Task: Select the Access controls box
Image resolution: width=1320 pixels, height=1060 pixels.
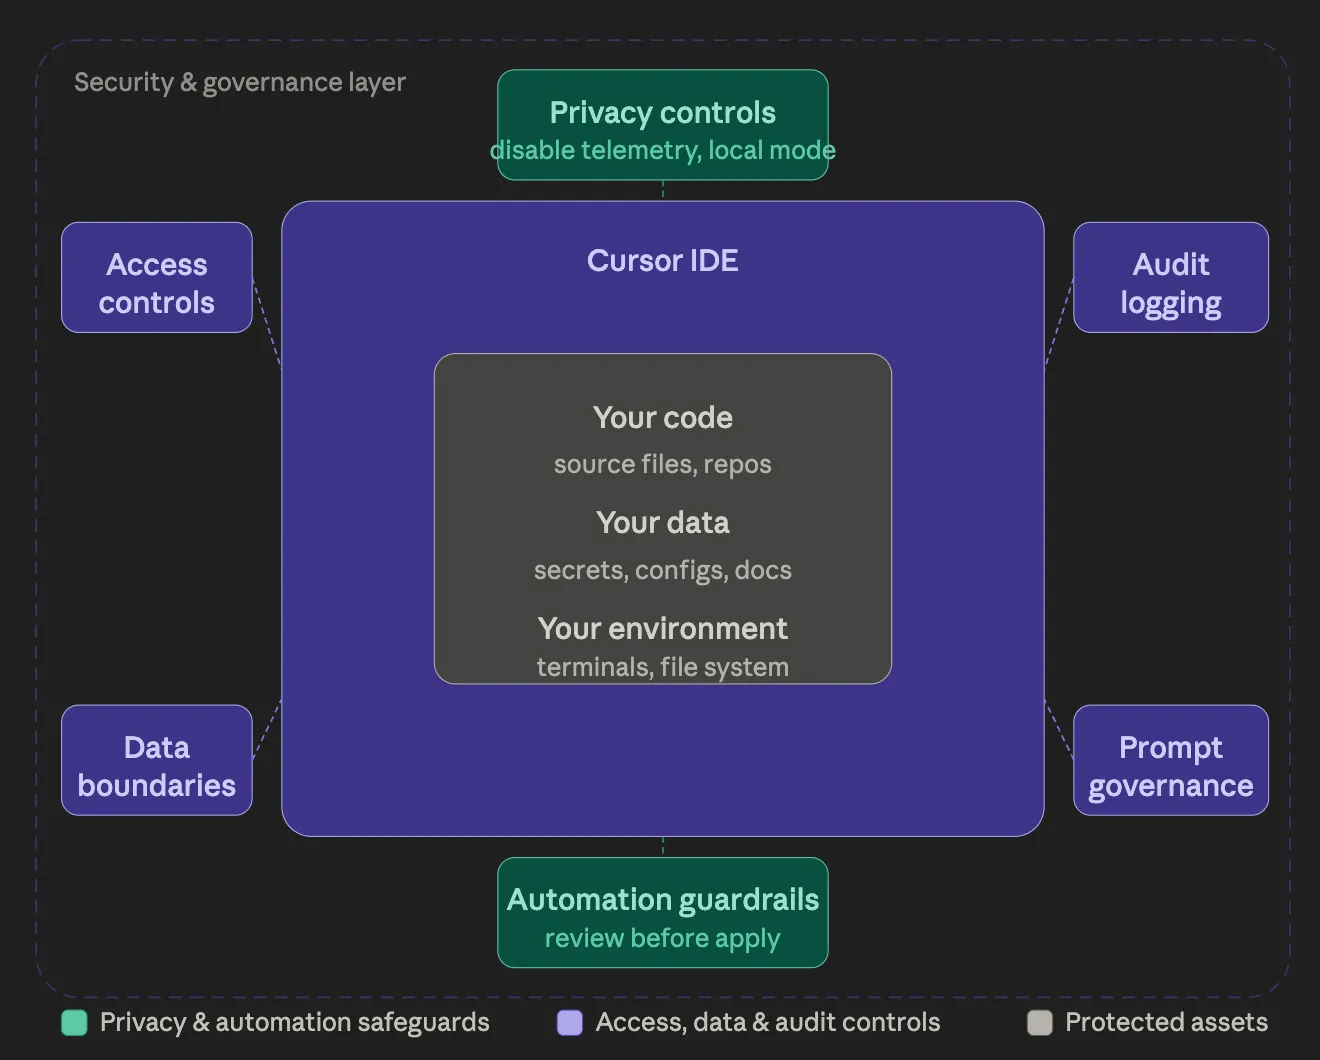Action: point(157,278)
